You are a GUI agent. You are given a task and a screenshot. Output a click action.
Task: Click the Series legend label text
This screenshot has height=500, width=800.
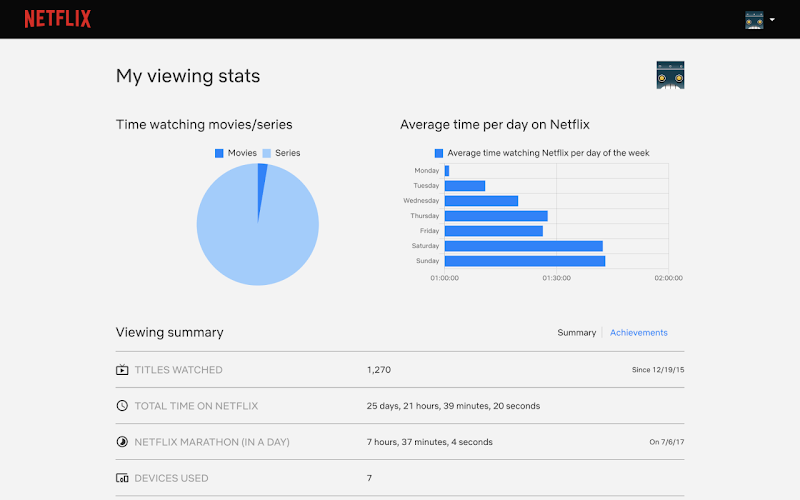tap(287, 153)
